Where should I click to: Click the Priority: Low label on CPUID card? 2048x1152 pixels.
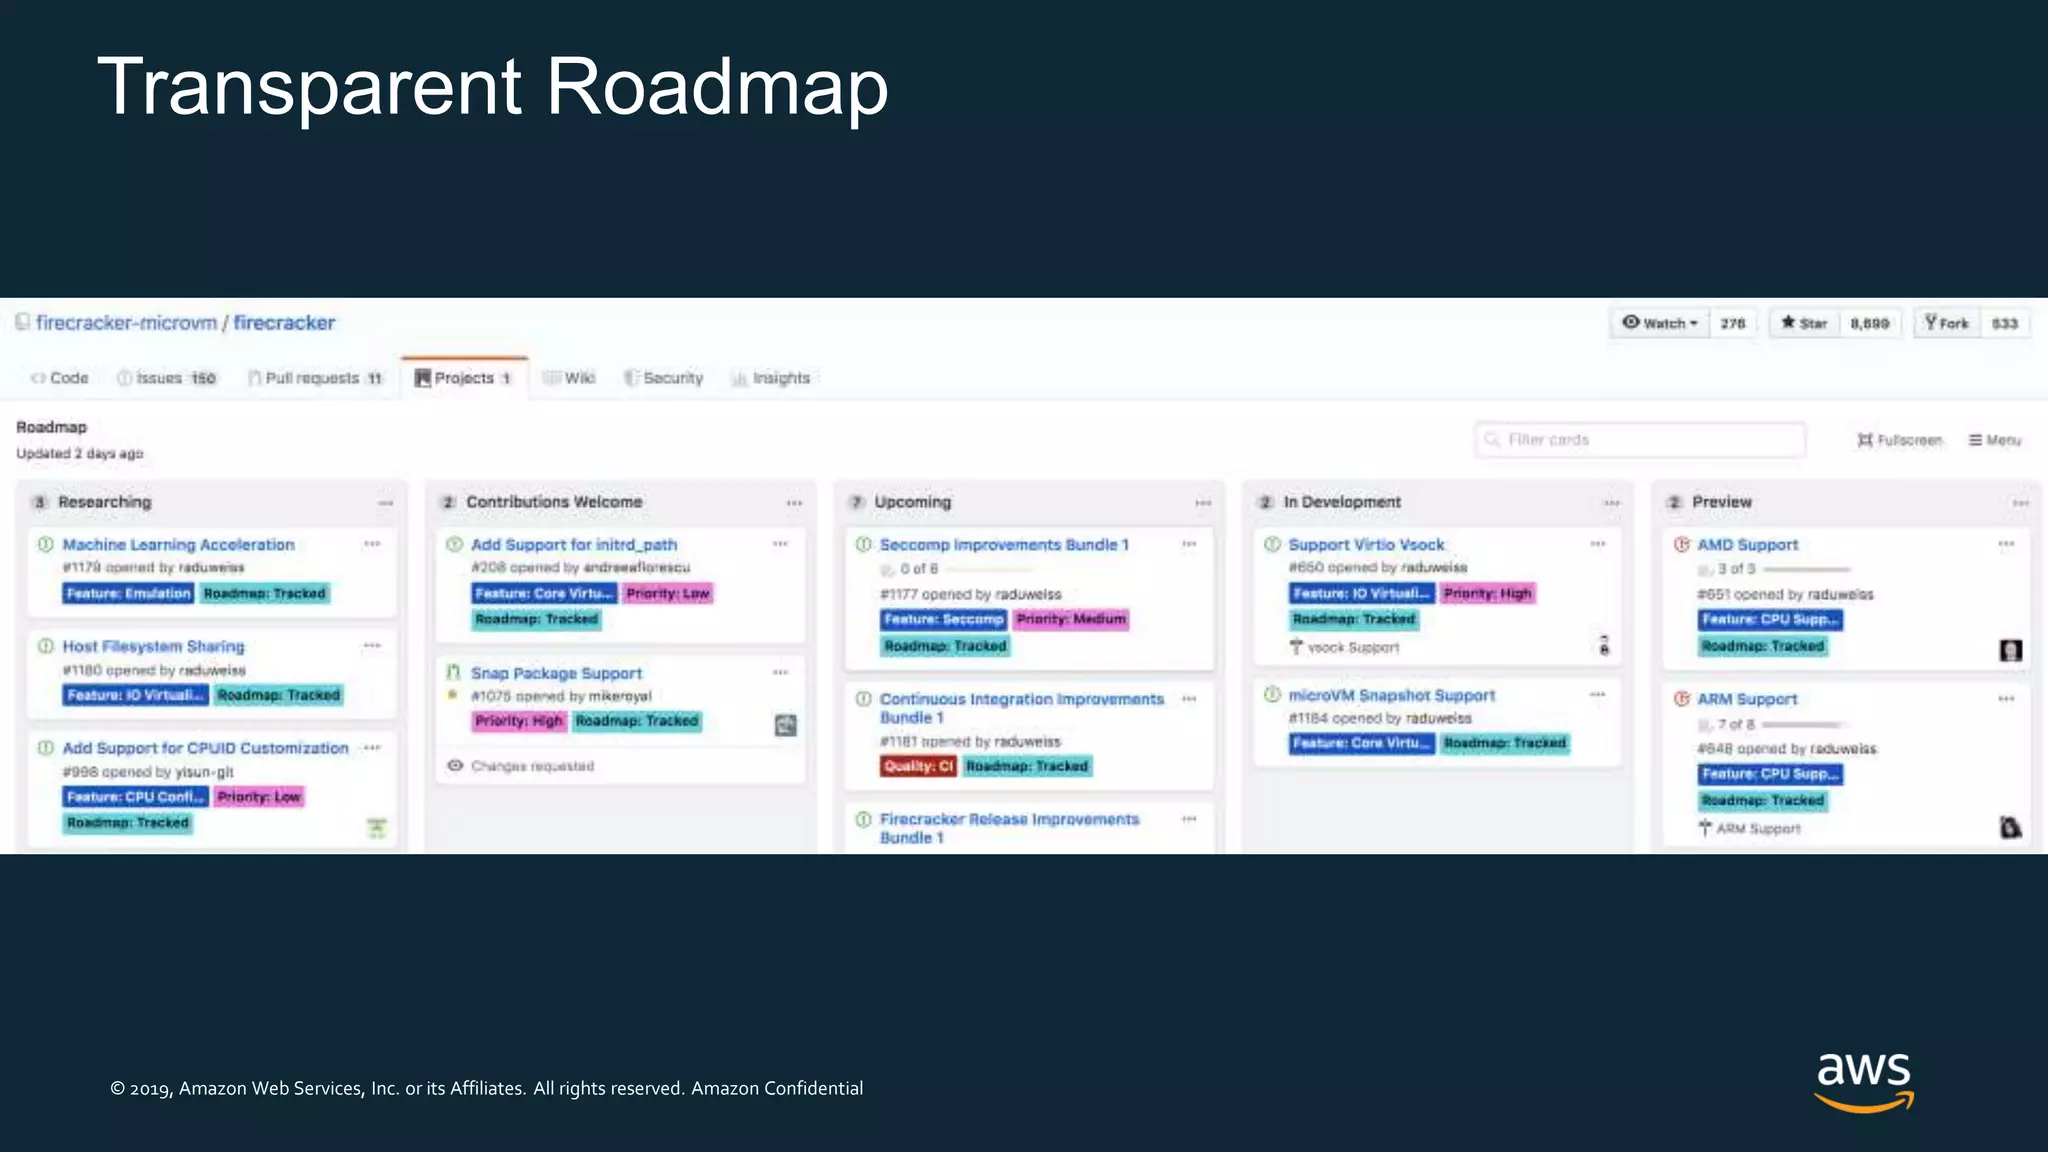coord(259,797)
